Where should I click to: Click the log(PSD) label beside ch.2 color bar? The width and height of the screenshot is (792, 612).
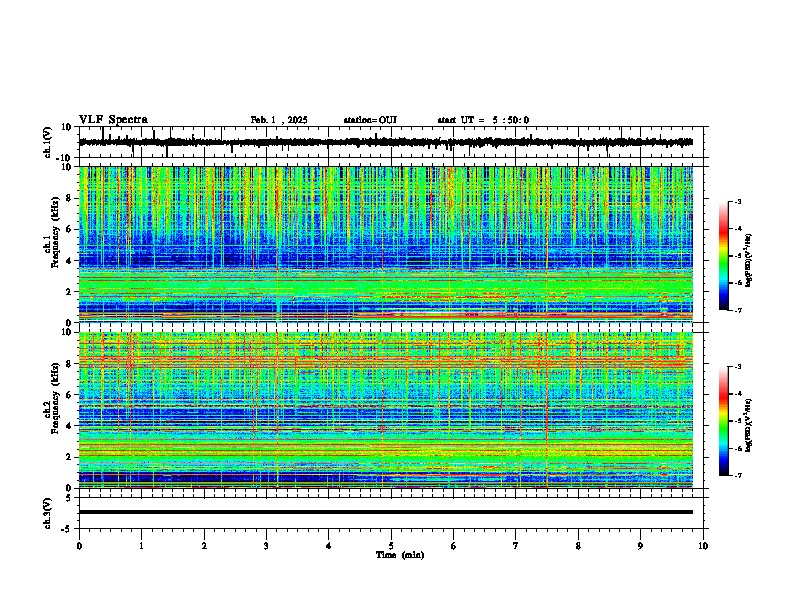748,425
